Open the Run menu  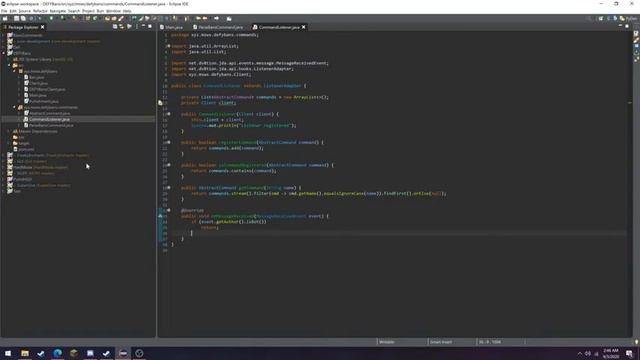pyautogui.click(x=100, y=11)
